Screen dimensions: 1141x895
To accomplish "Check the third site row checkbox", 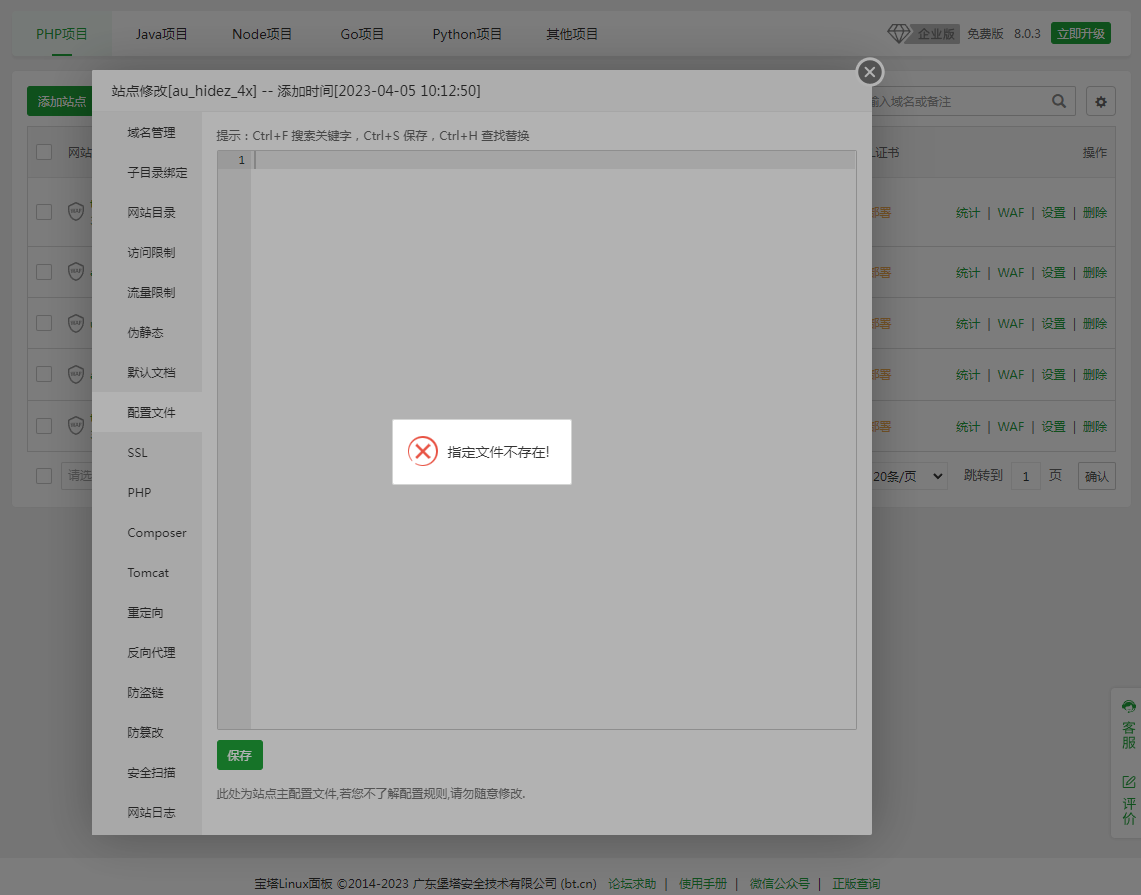I will (44, 322).
